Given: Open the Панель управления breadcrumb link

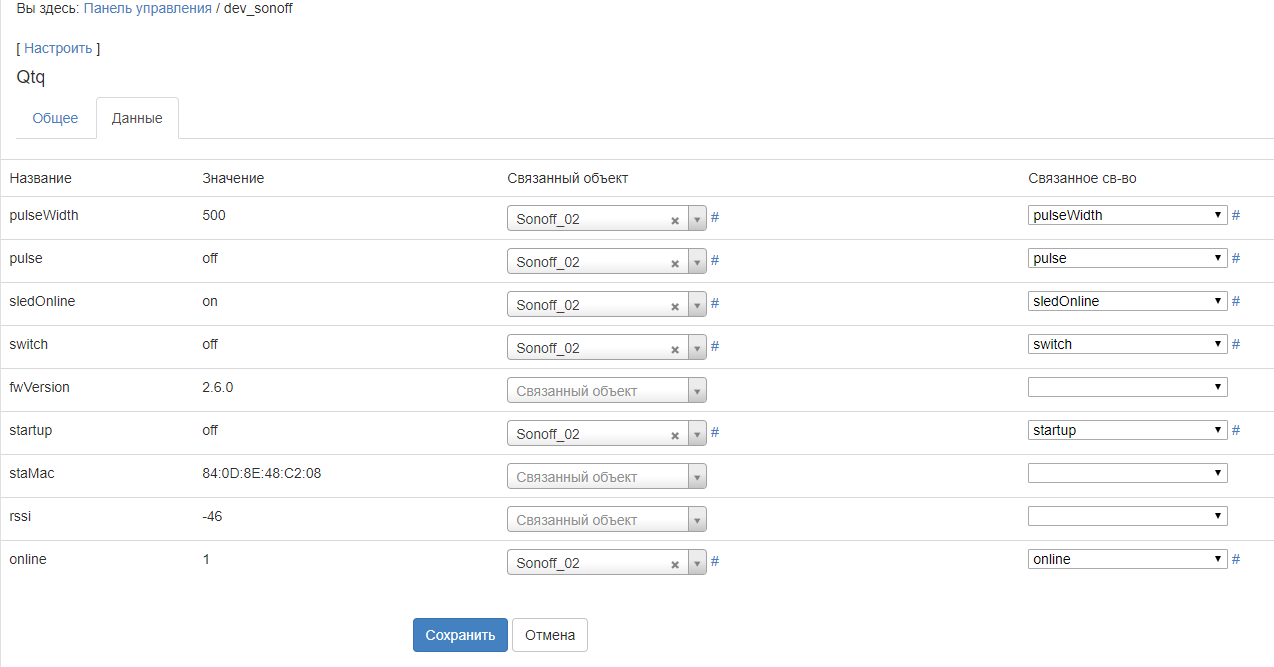Looking at the screenshot, I should click(148, 8).
